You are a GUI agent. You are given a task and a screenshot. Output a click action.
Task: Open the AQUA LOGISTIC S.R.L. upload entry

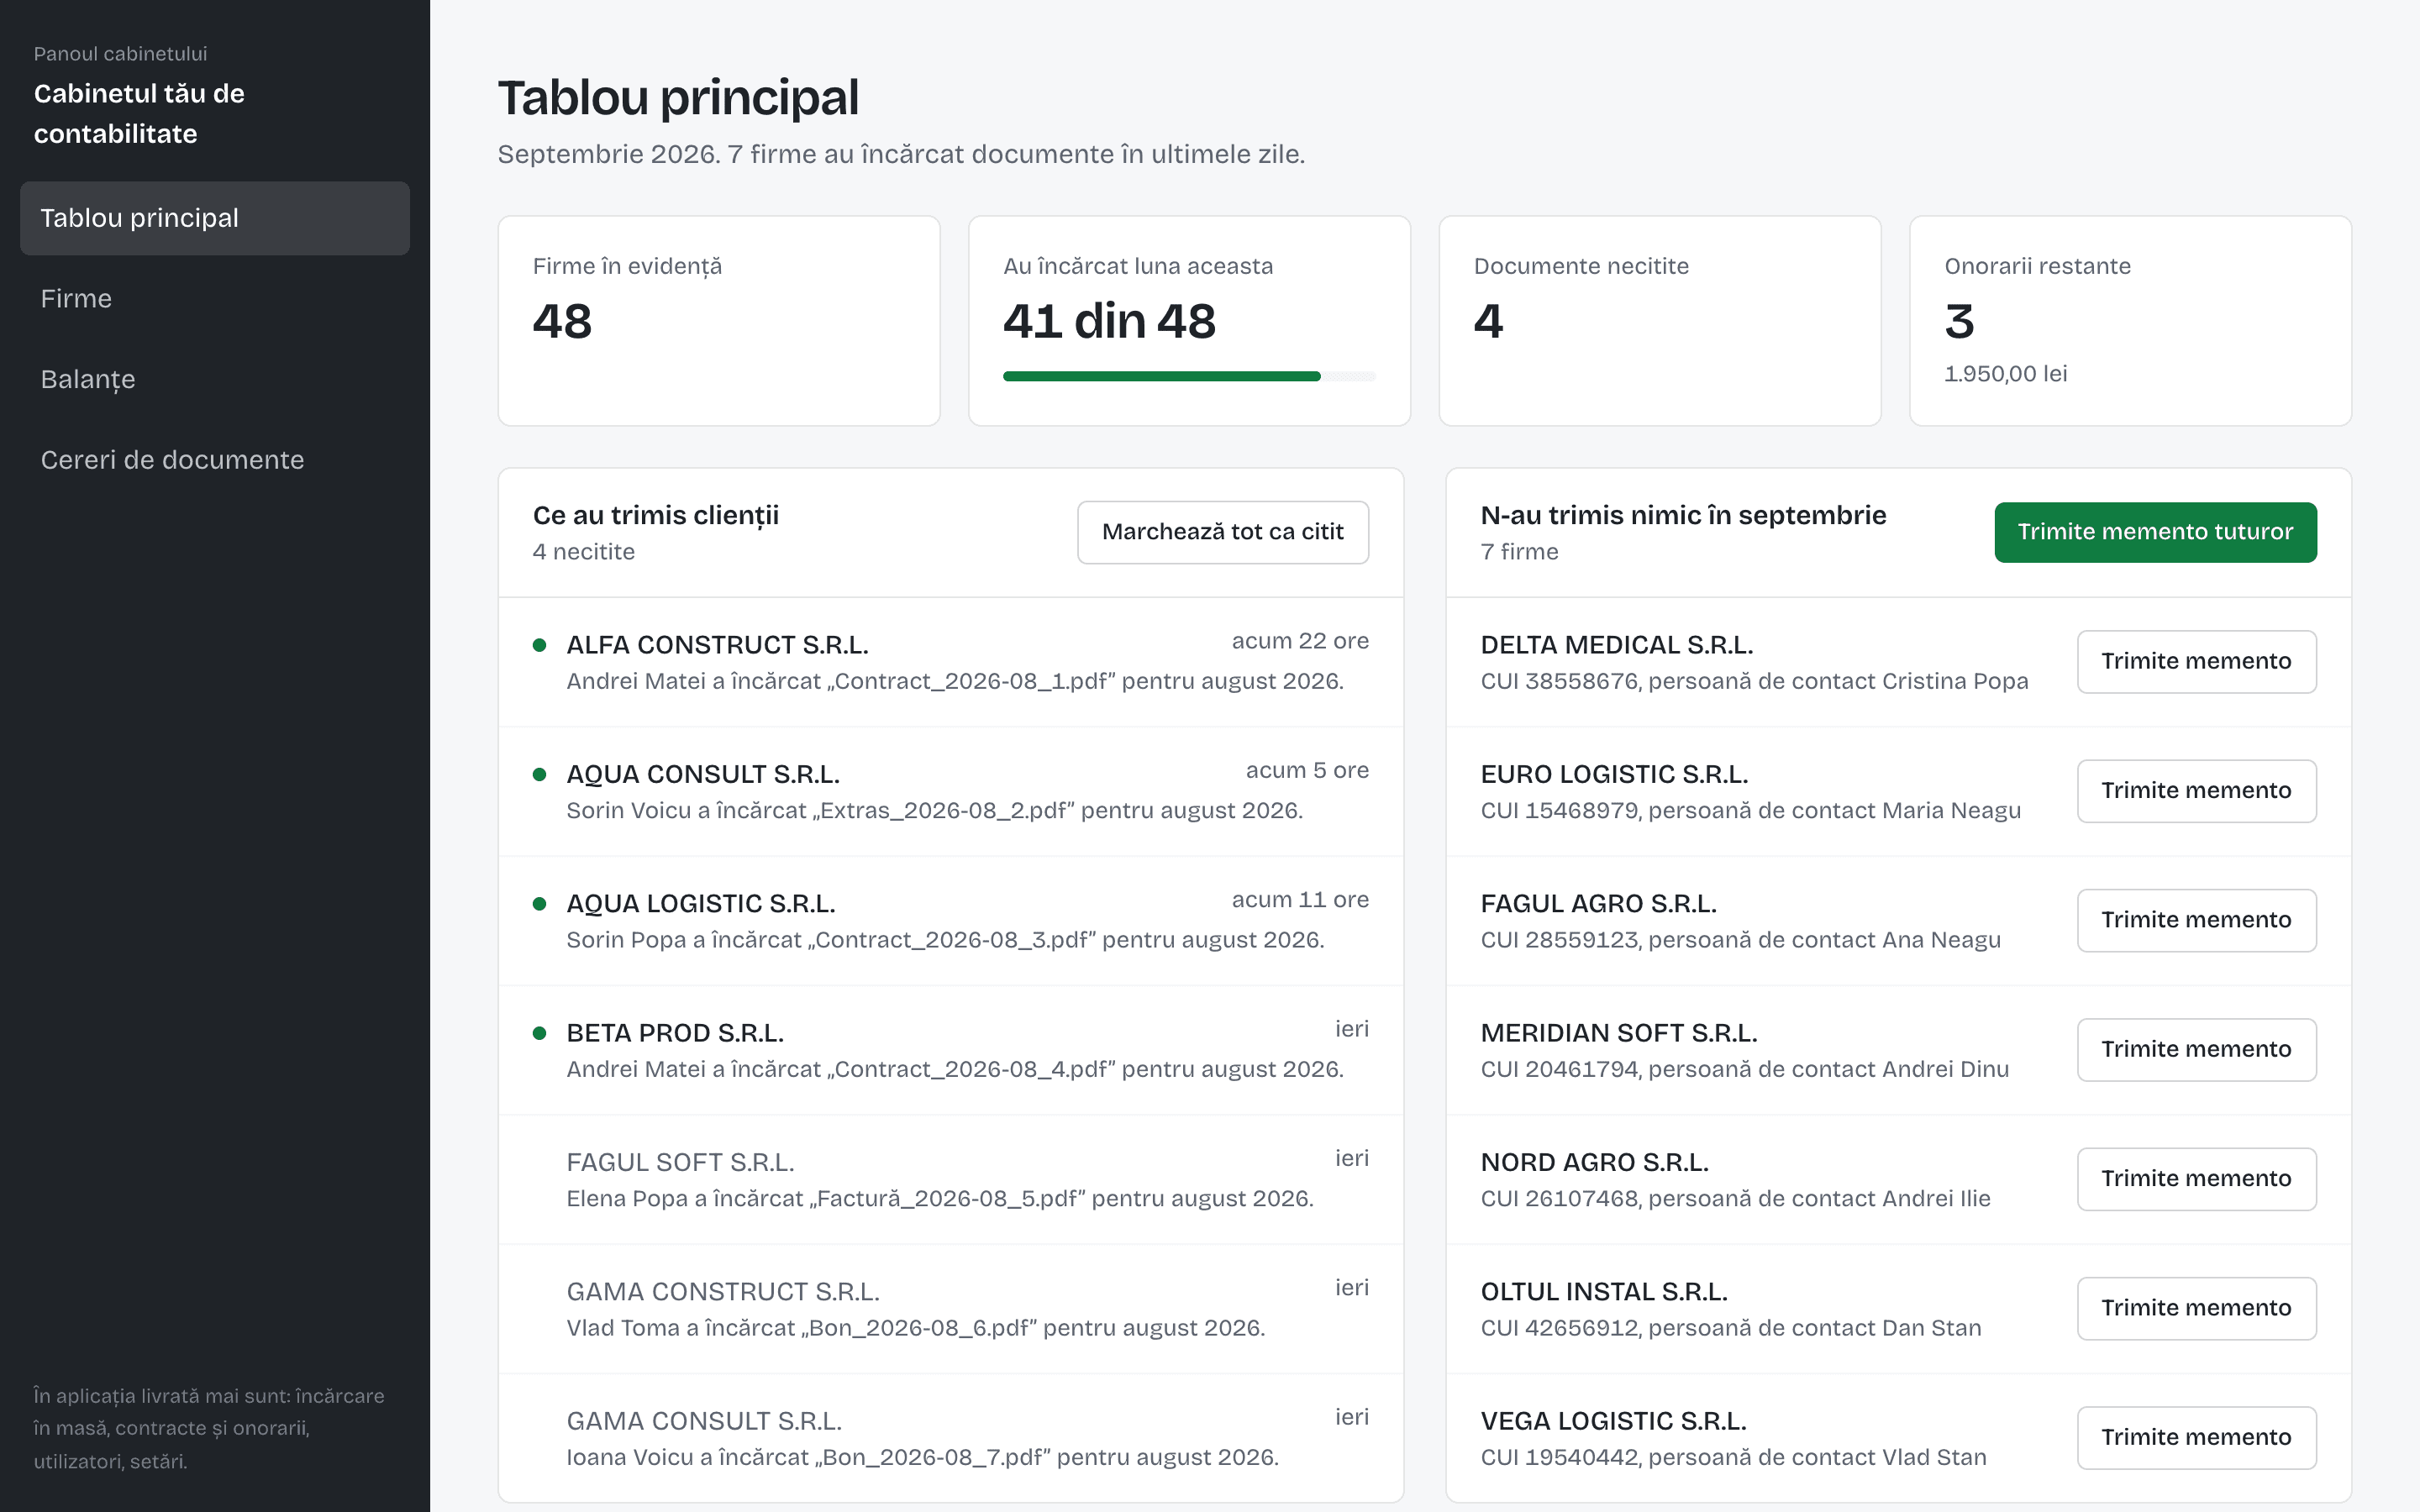click(951, 921)
